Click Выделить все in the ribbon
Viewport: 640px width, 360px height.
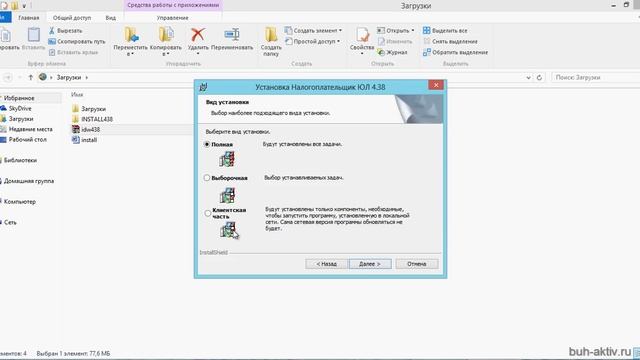445,31
